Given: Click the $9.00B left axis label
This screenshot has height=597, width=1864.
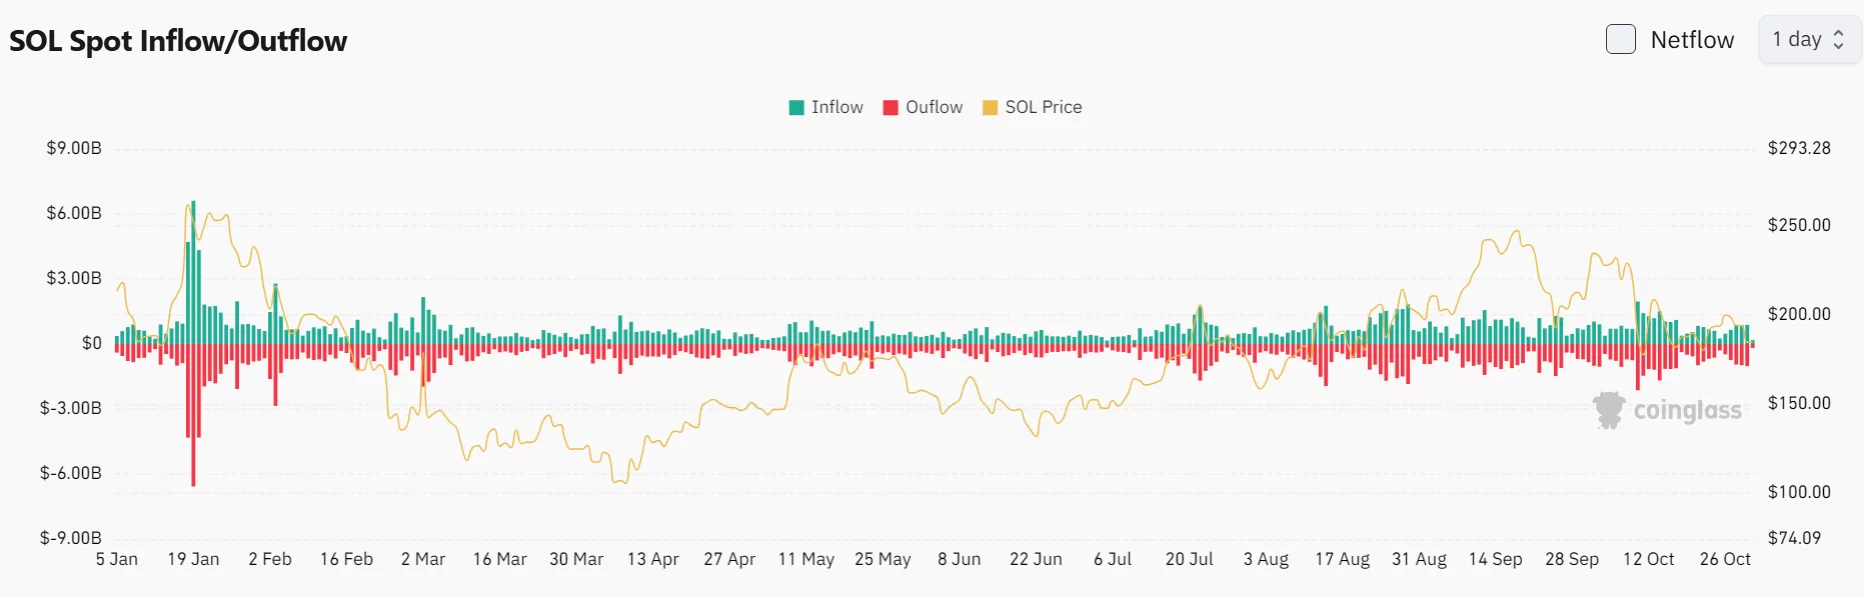Looking at the screenshot, I should tap(74, 148).
